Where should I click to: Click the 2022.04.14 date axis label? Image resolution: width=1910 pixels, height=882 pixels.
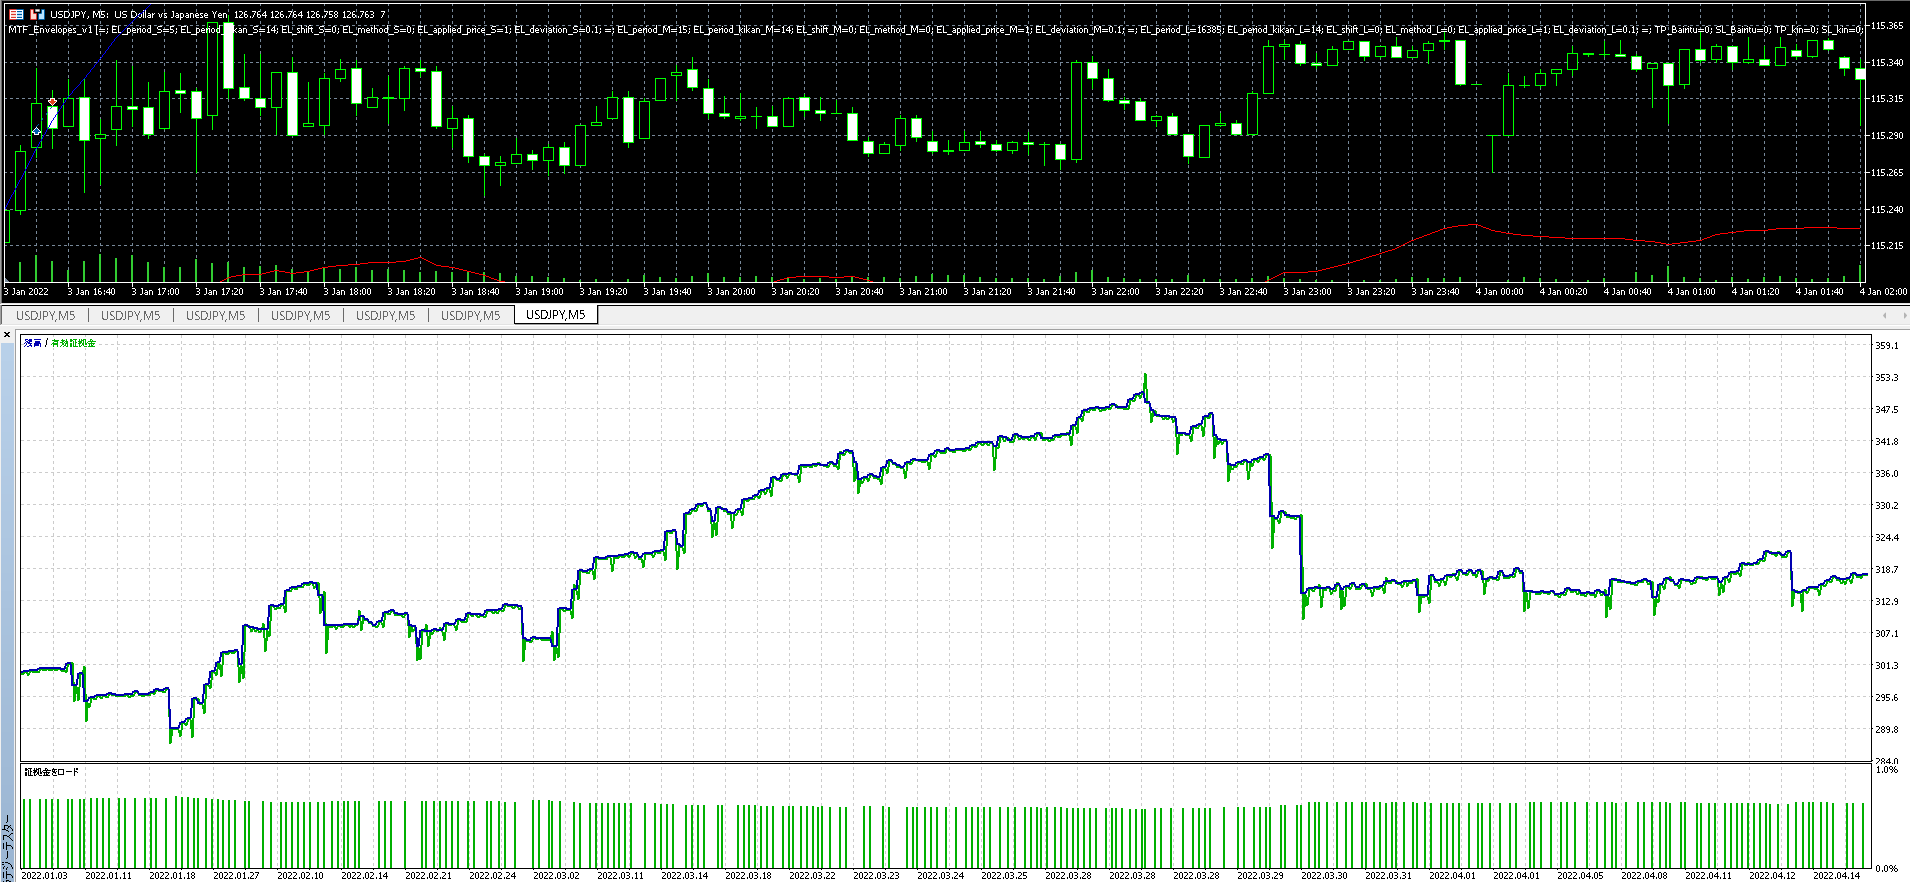(1836, 876)
